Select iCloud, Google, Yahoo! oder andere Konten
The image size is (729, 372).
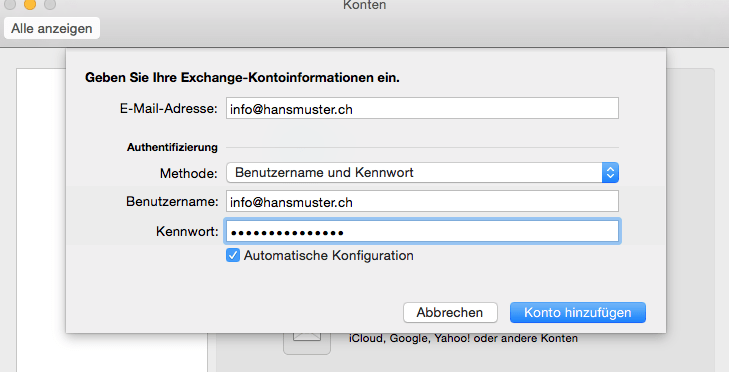(463, 339)
